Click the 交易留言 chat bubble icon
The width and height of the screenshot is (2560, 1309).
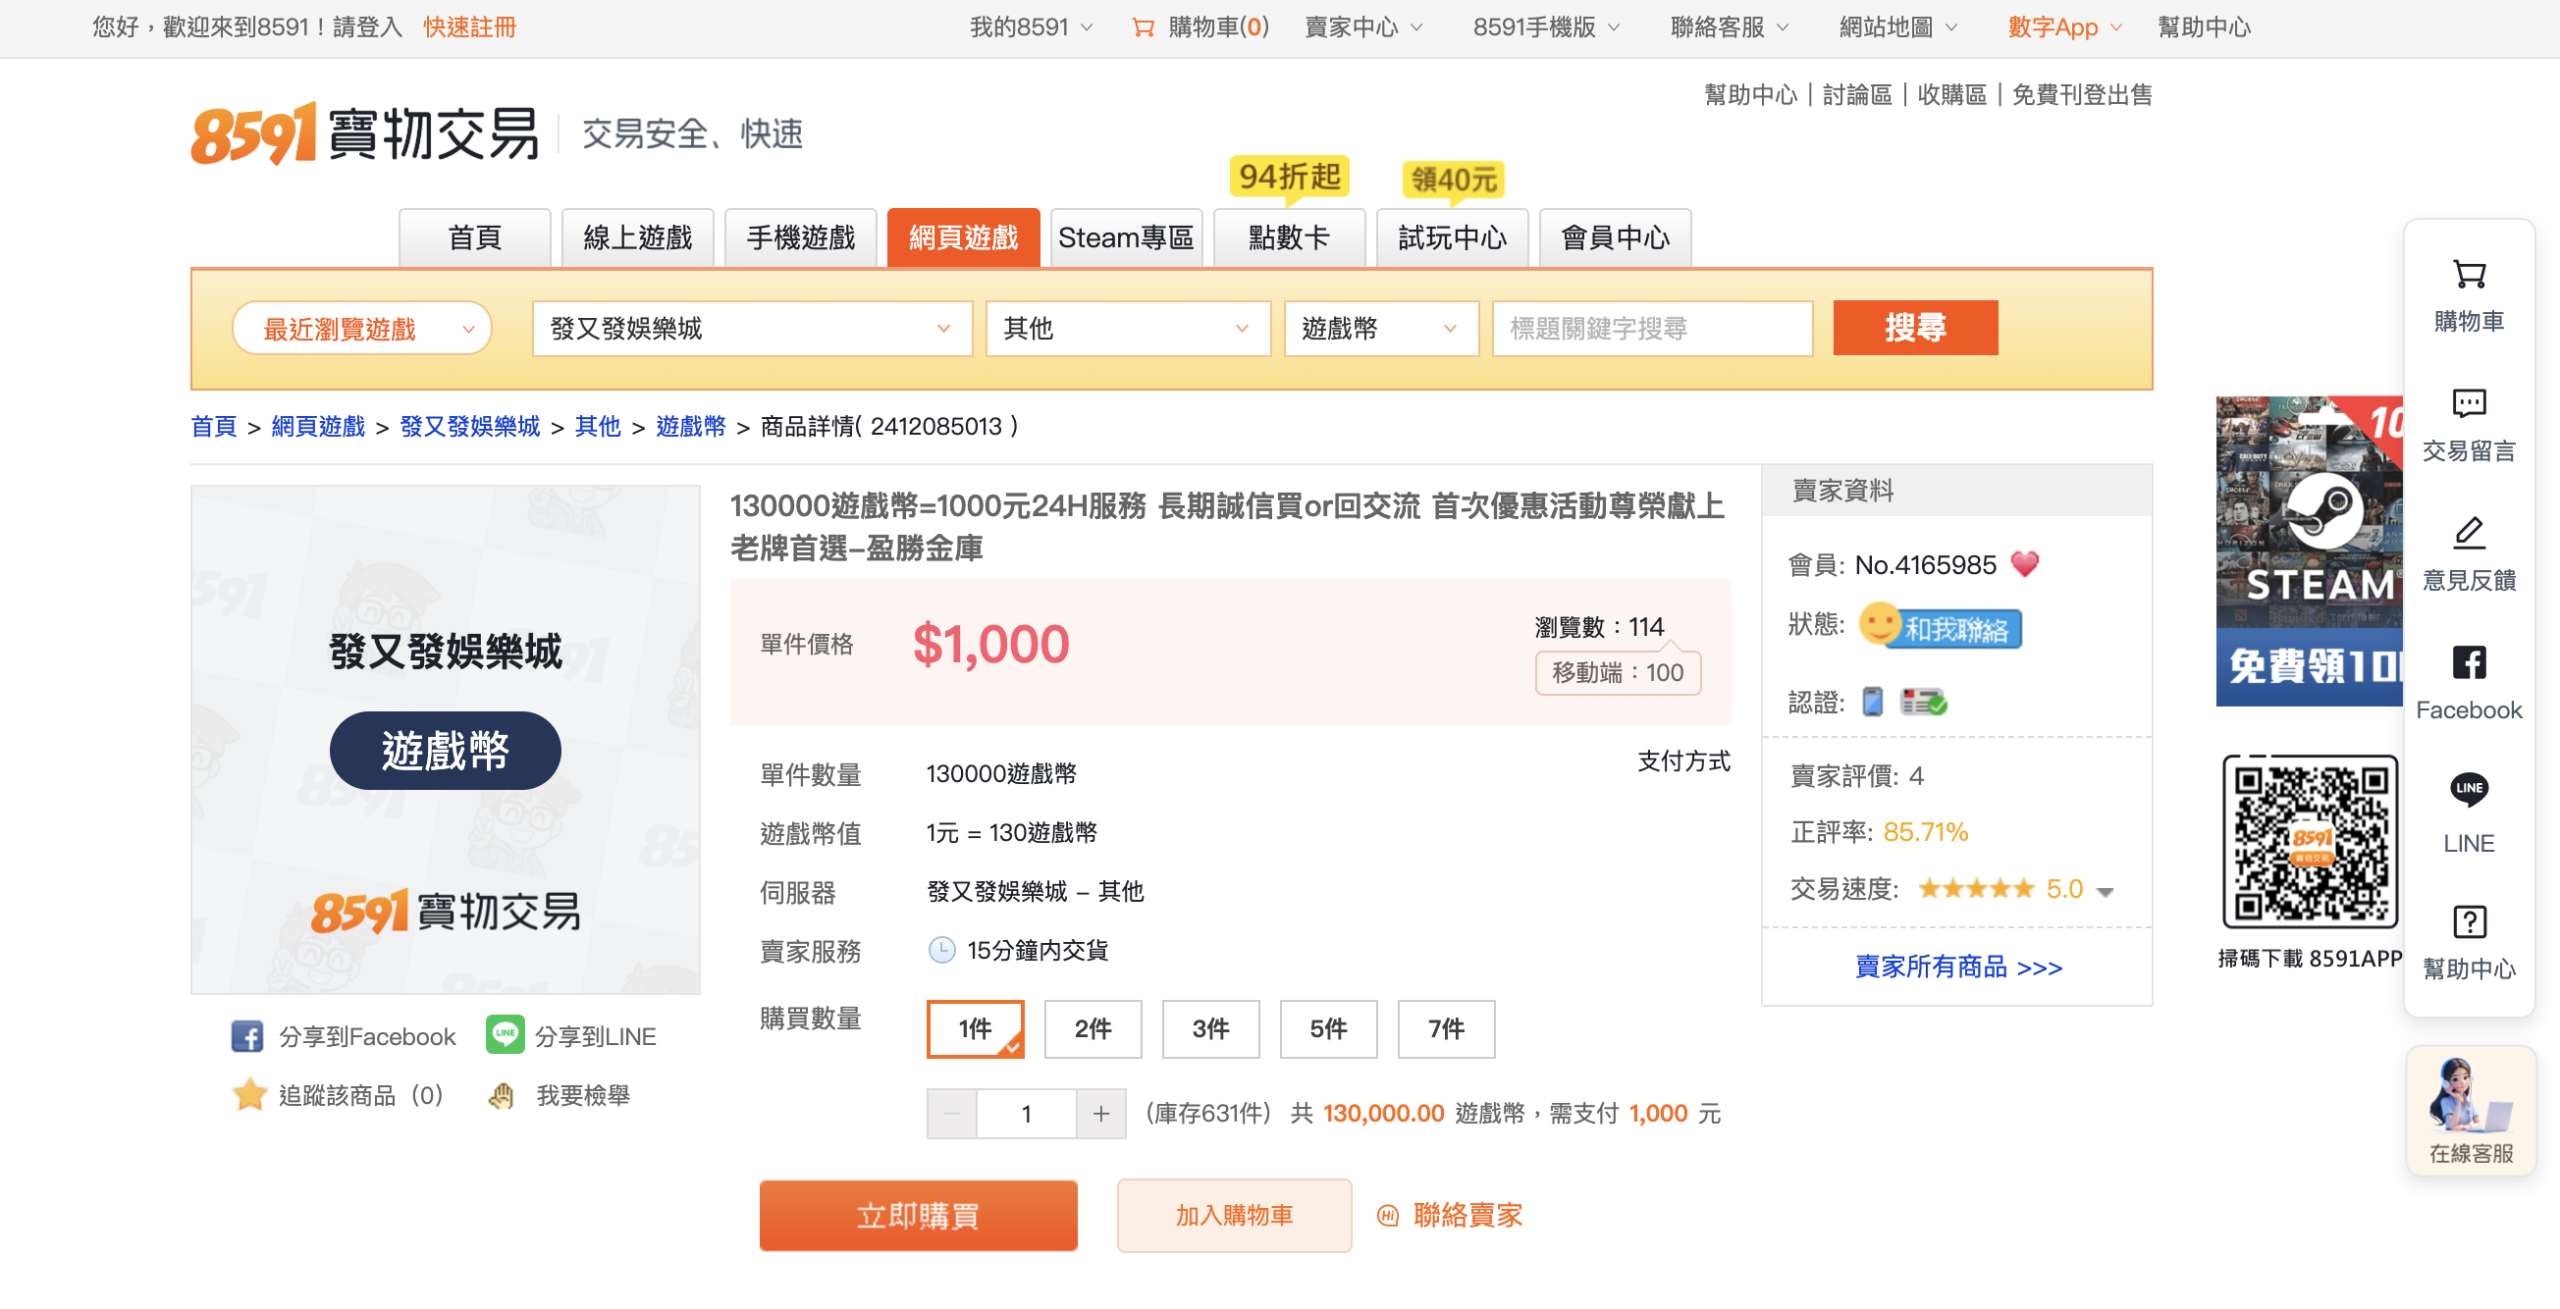point(2468,403)
